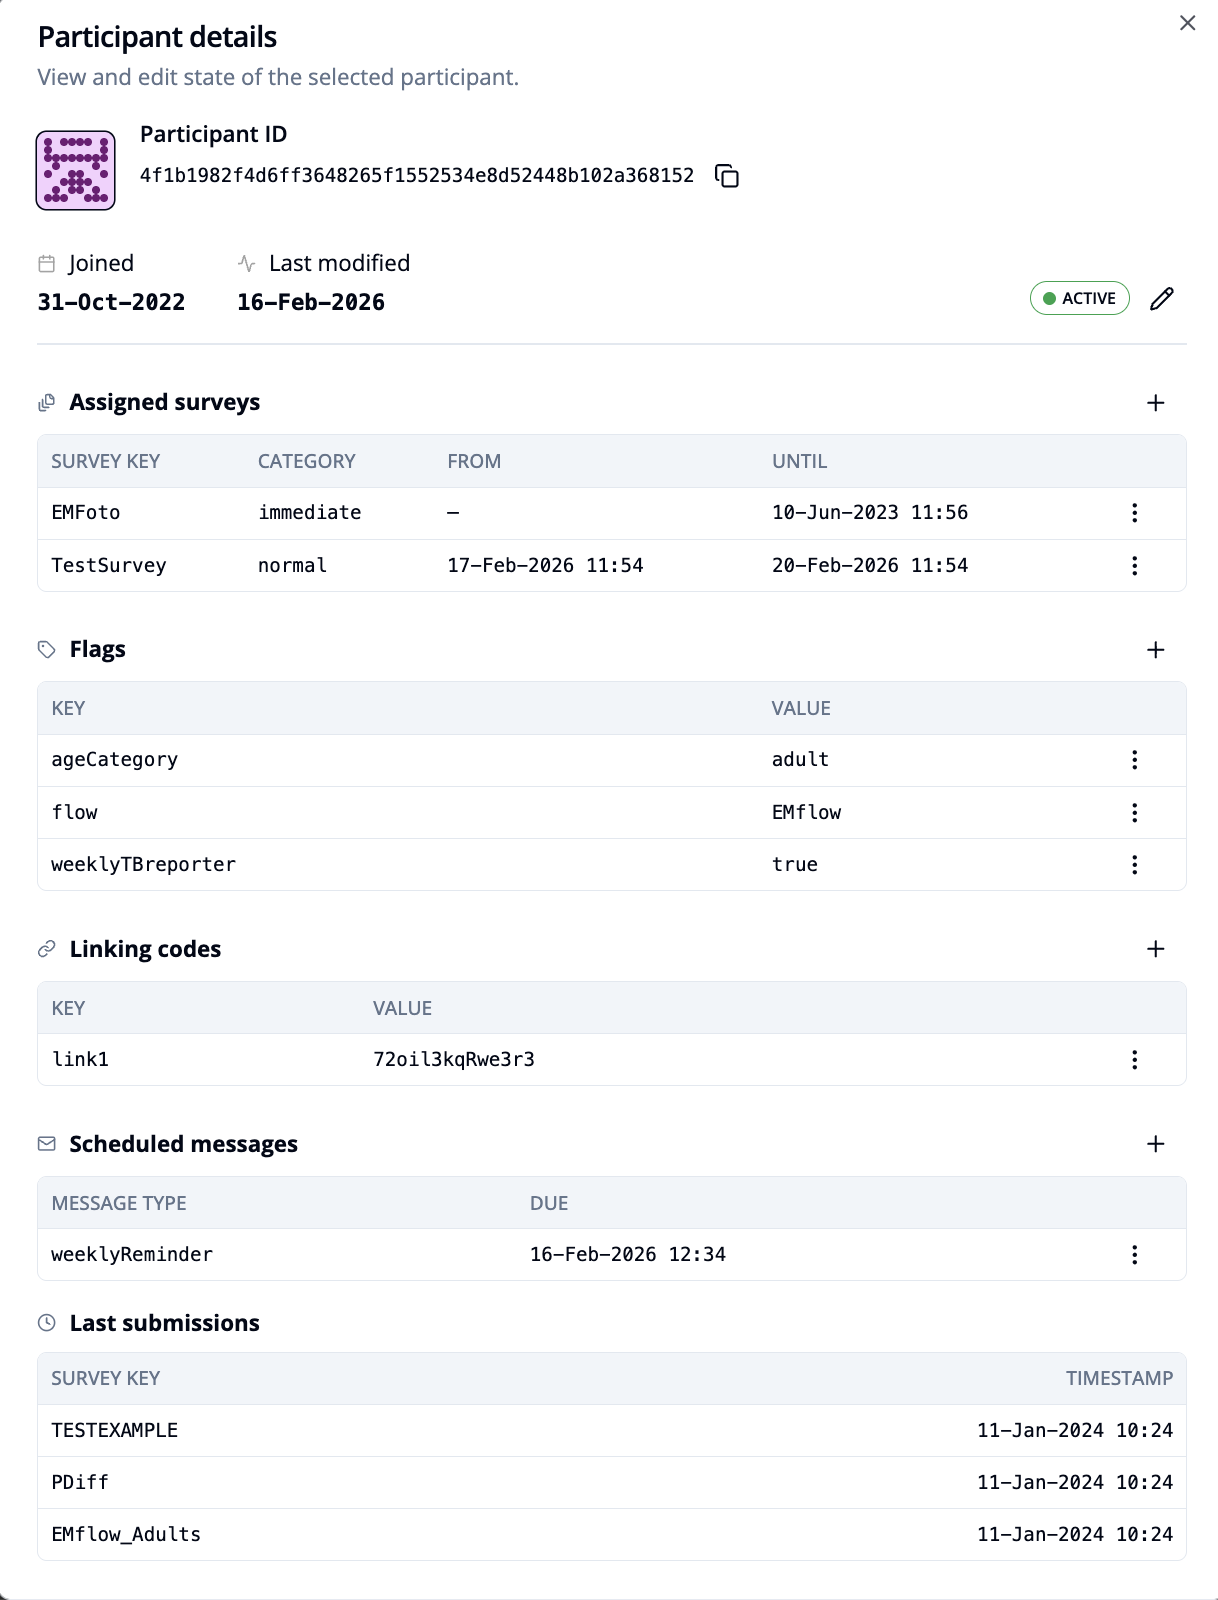Add a new assigned survey
Image resolution: width=1218 pixels, height=1600 pixels.
(1155, 403)
